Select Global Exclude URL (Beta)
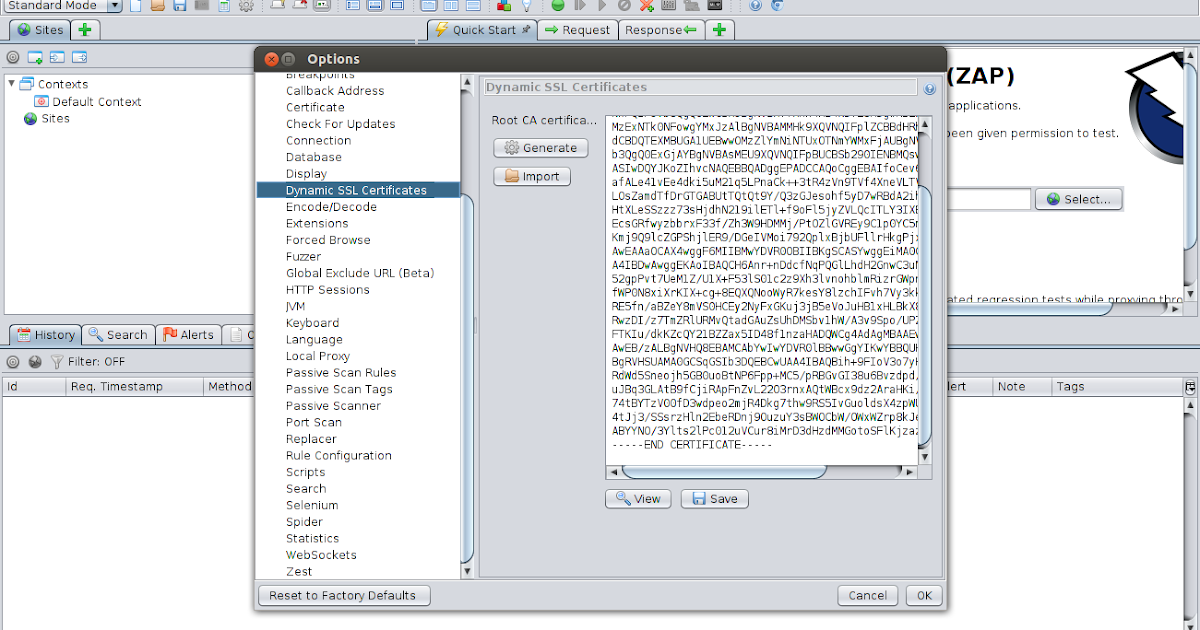The image size is (1200, 630). [360, 273]
